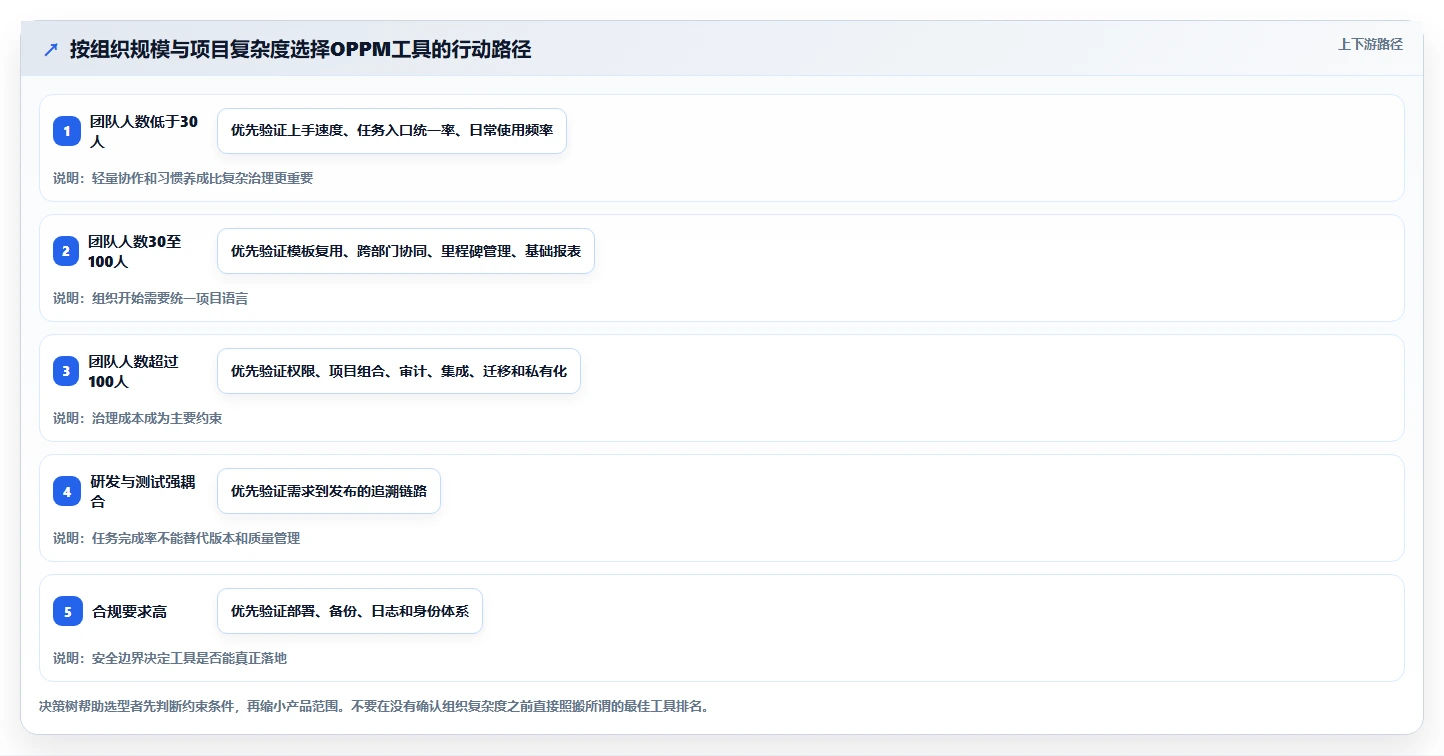Select step number 4 badge
Screen dimensions: 1444x756
point(67,491)
